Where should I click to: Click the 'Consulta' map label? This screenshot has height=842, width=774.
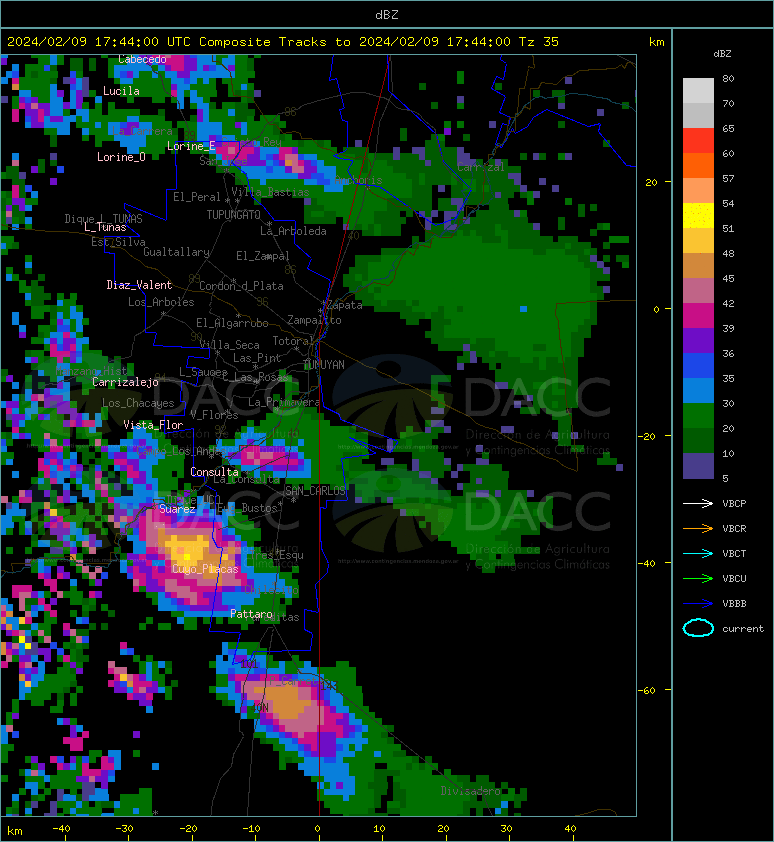point(214,472)
